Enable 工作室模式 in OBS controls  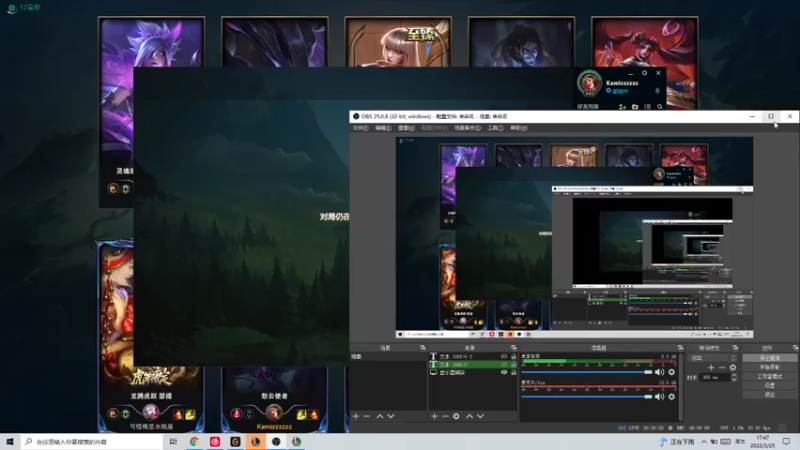769,377
